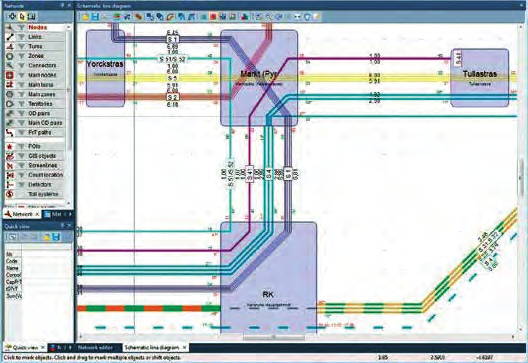Toggle the filter icon next to Screenlines

pyautogui.click(x=22, y=165)
